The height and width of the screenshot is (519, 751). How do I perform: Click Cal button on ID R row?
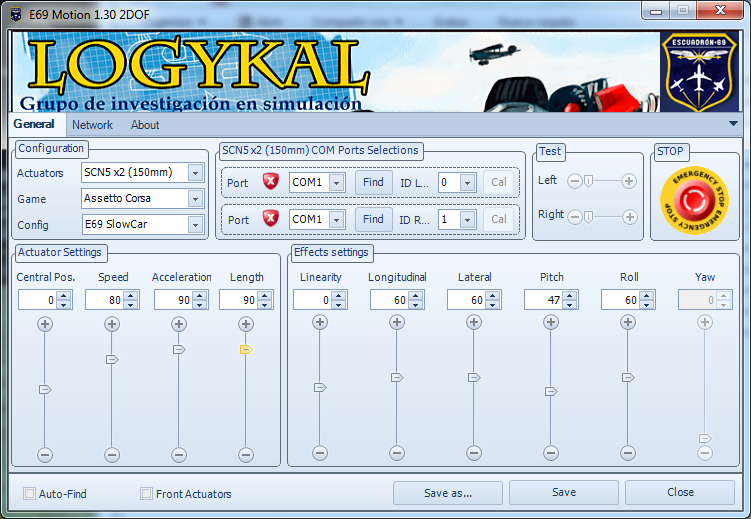[x=499, y=219]
